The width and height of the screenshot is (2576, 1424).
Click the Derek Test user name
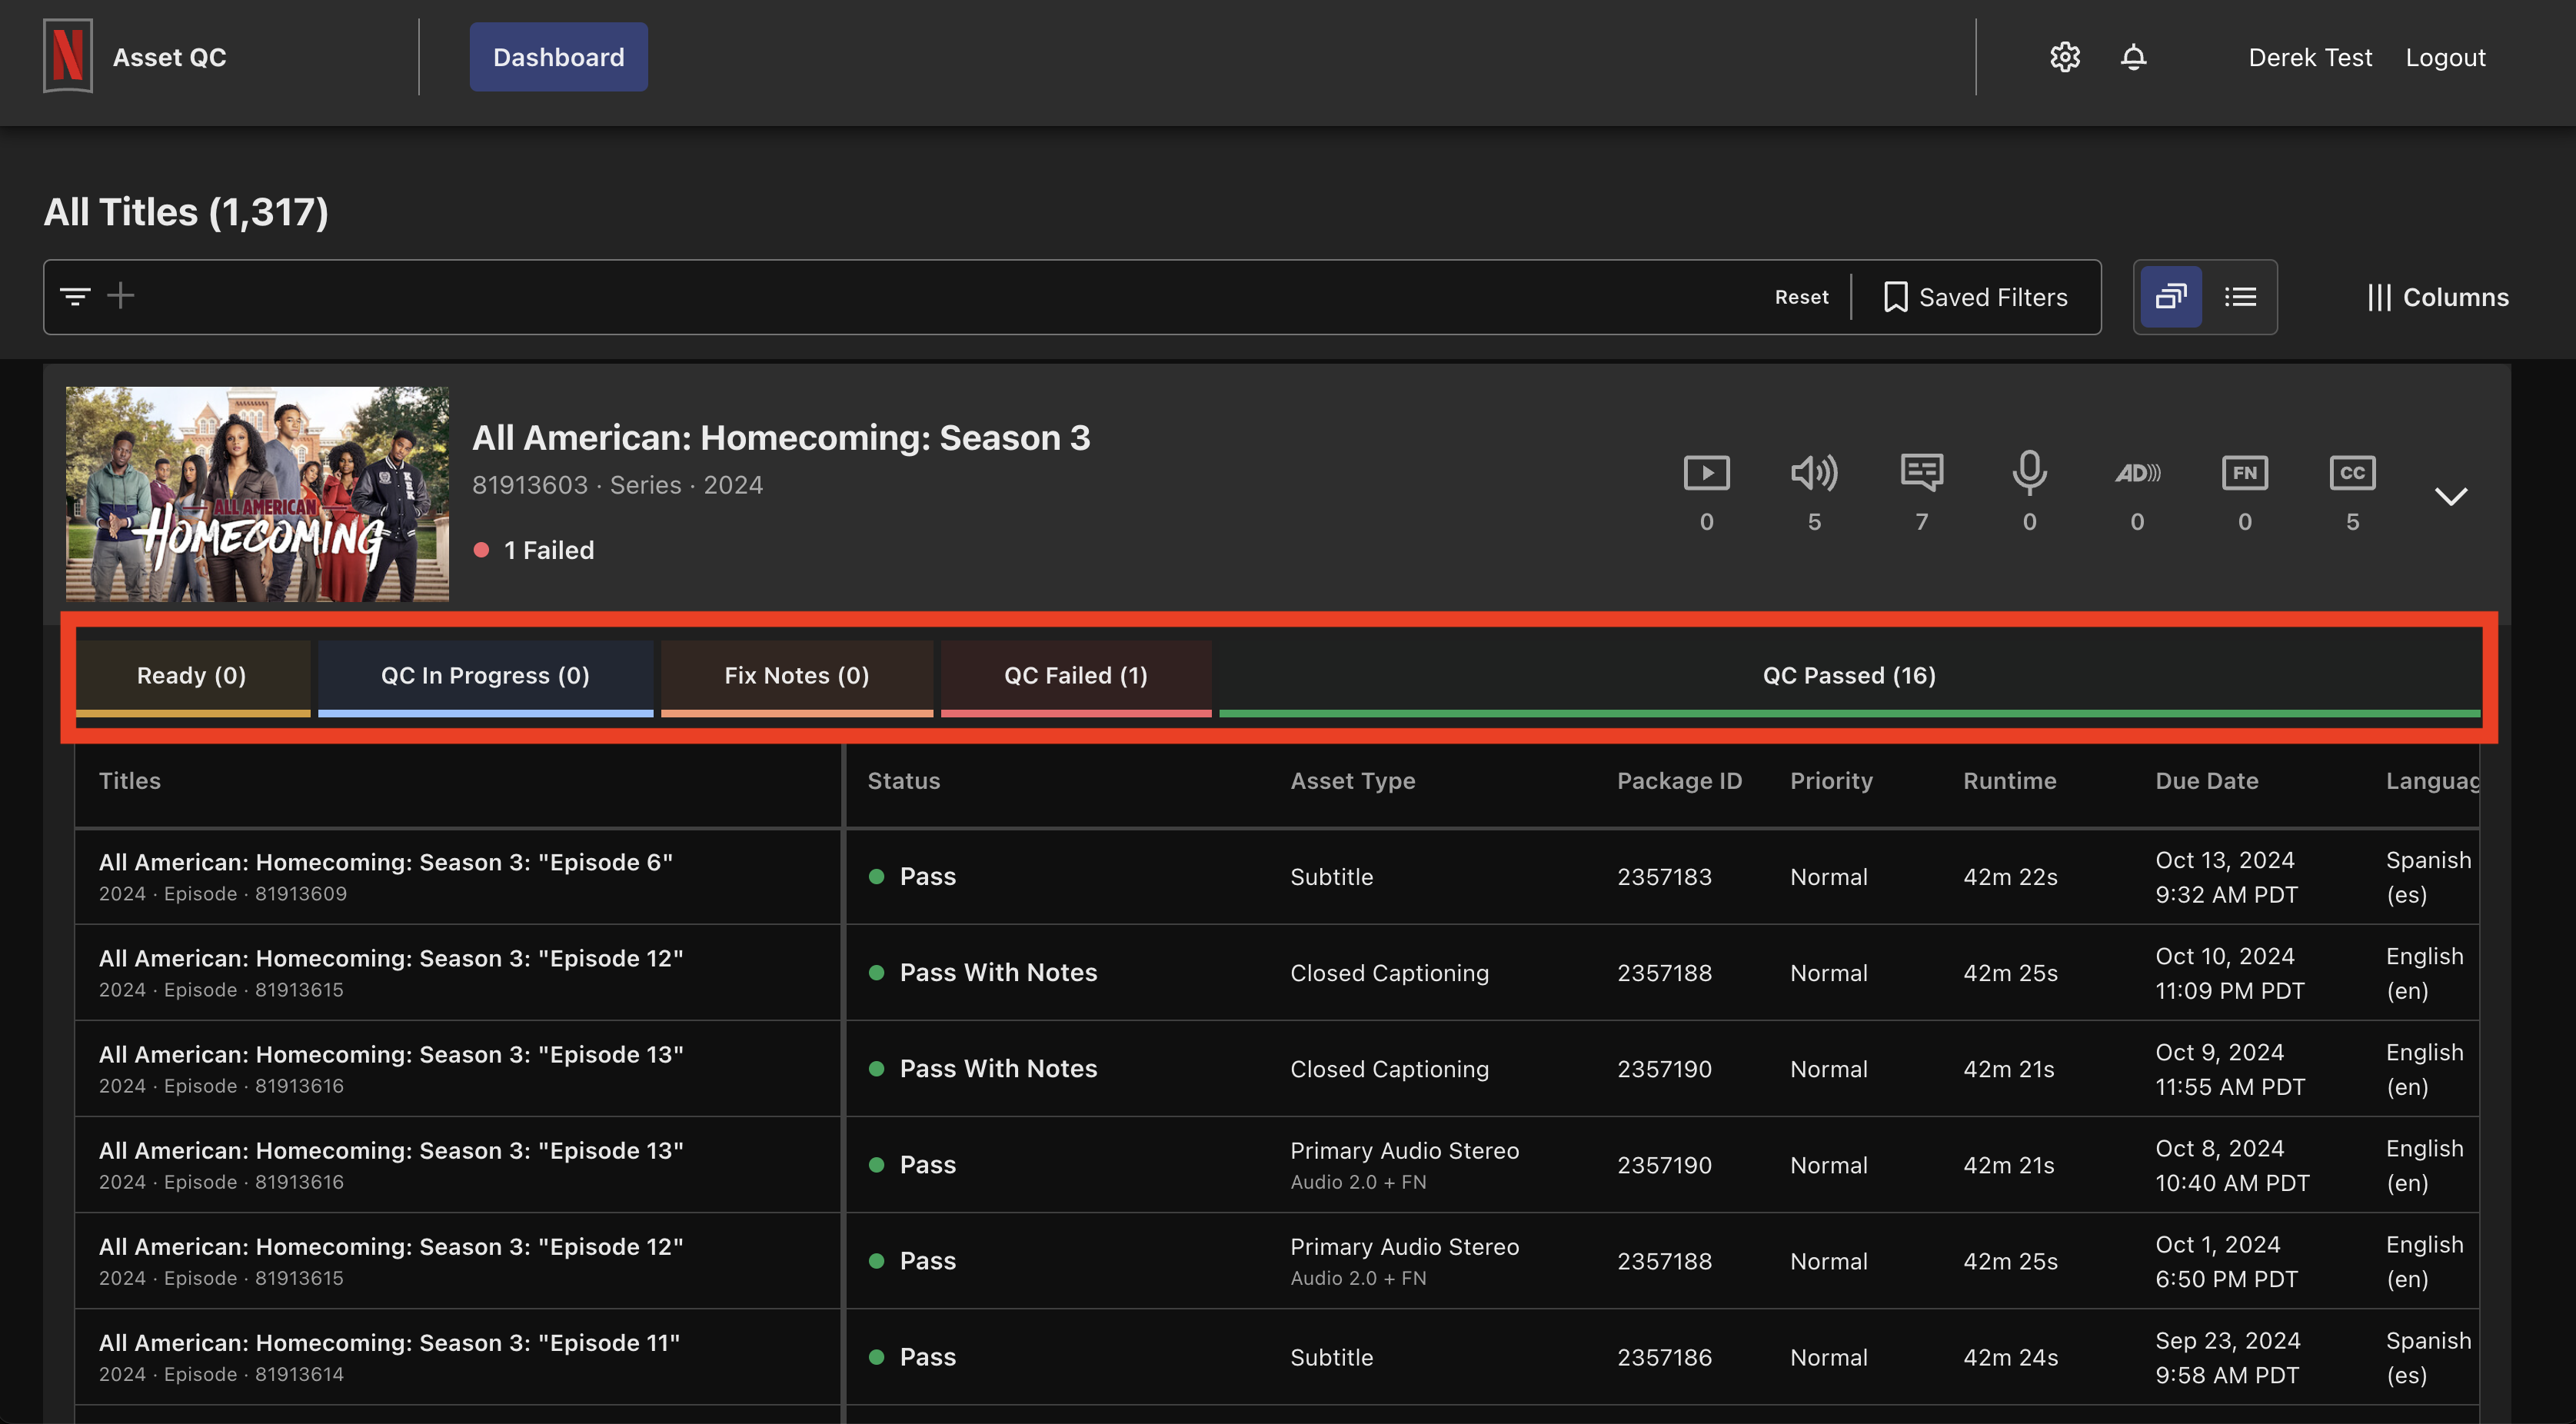(2309, 57)
